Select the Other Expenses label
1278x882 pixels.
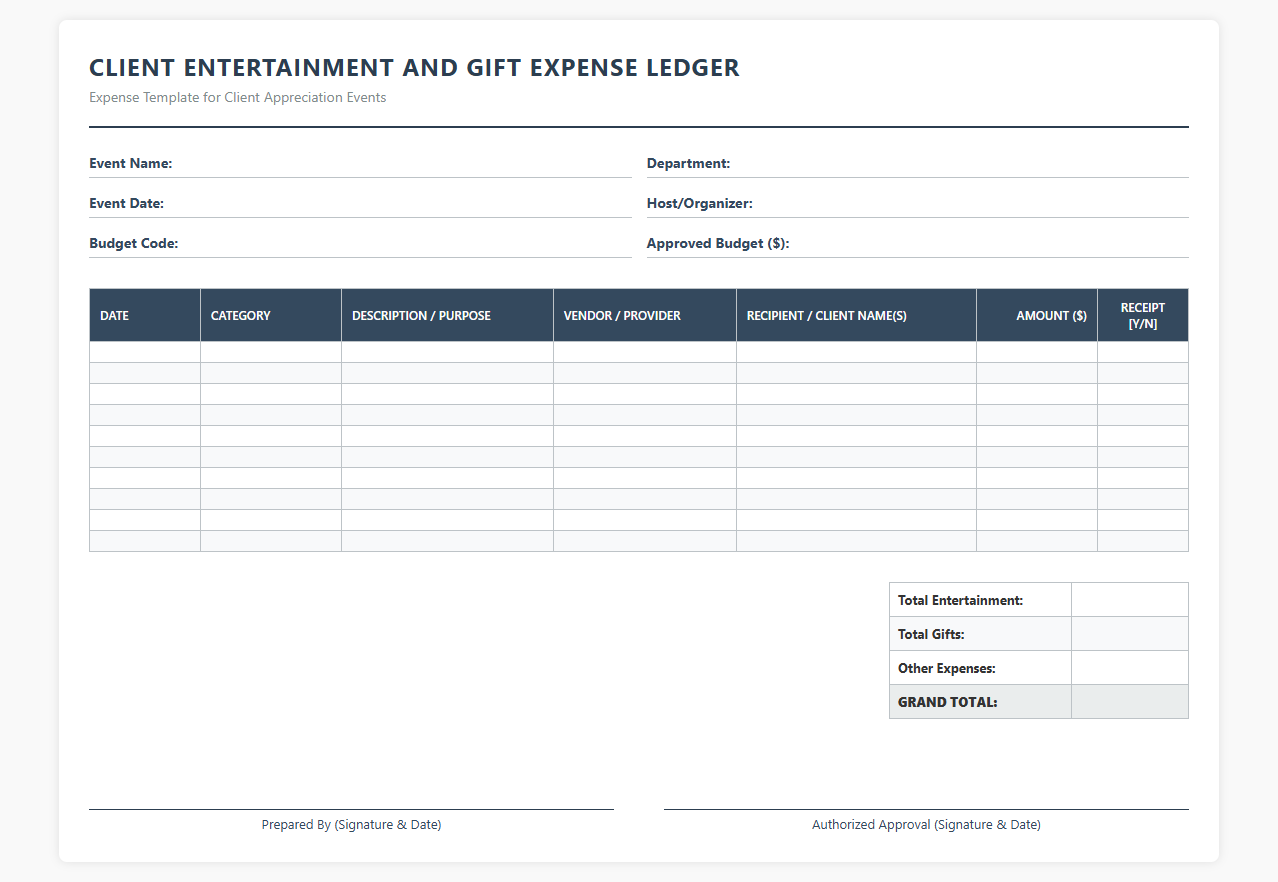[947, 668]
